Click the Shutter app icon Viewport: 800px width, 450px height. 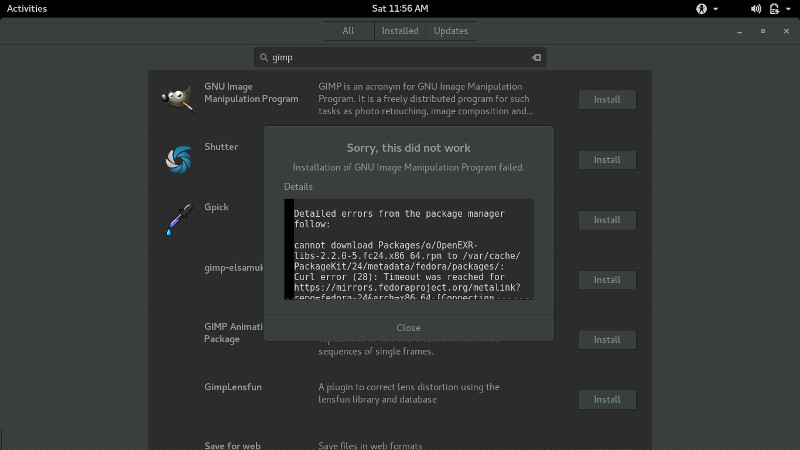(x=178, y=159)
